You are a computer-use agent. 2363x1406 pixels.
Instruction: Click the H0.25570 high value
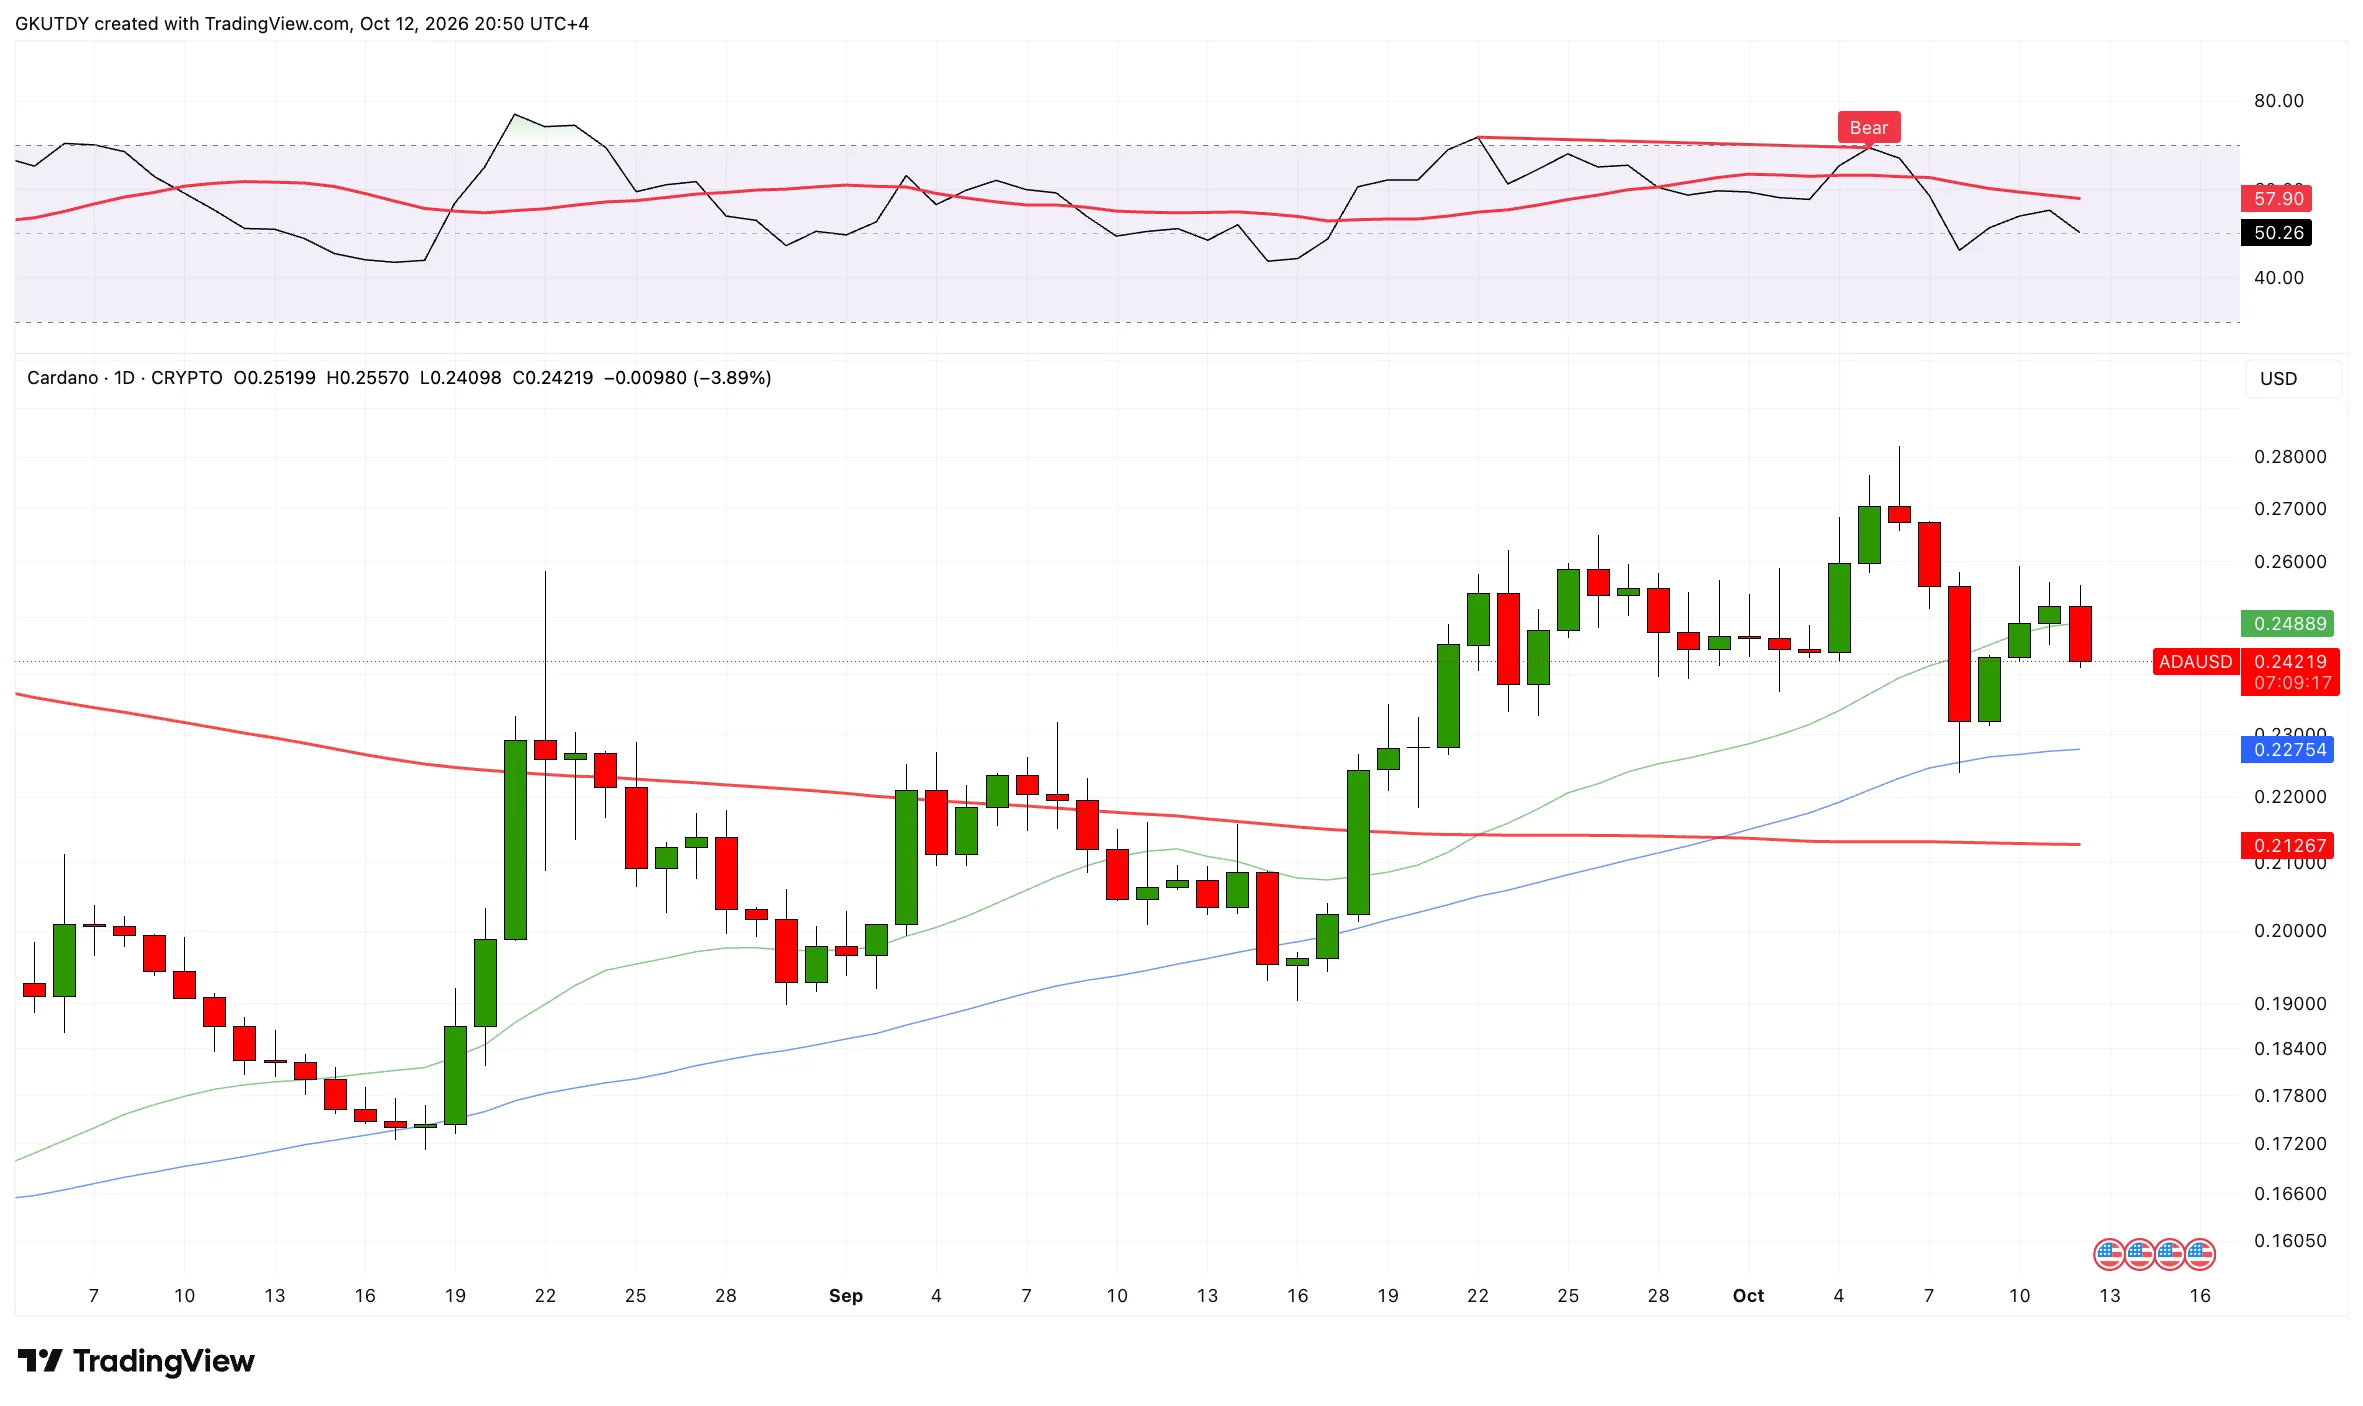point(367,378)
